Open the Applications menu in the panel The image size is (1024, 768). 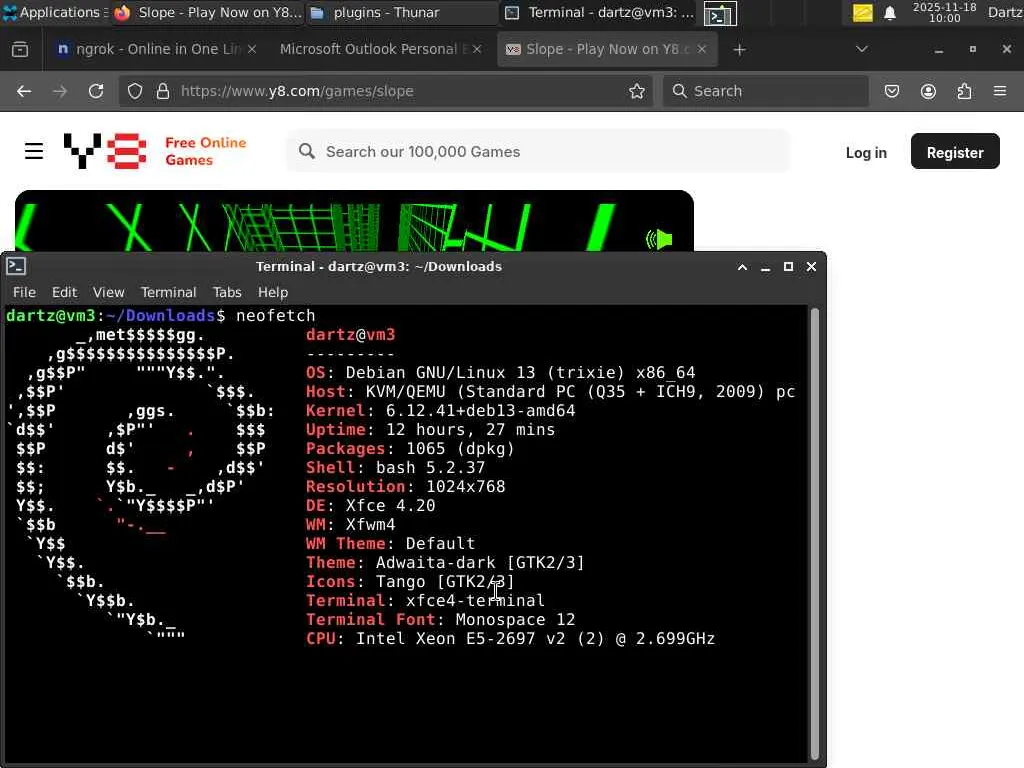click(x=55, y=12)
